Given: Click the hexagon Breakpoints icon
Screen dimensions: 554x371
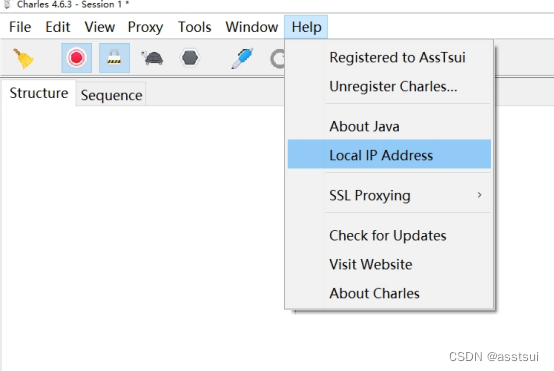Looking at the screenshot, I should (190, 58).
